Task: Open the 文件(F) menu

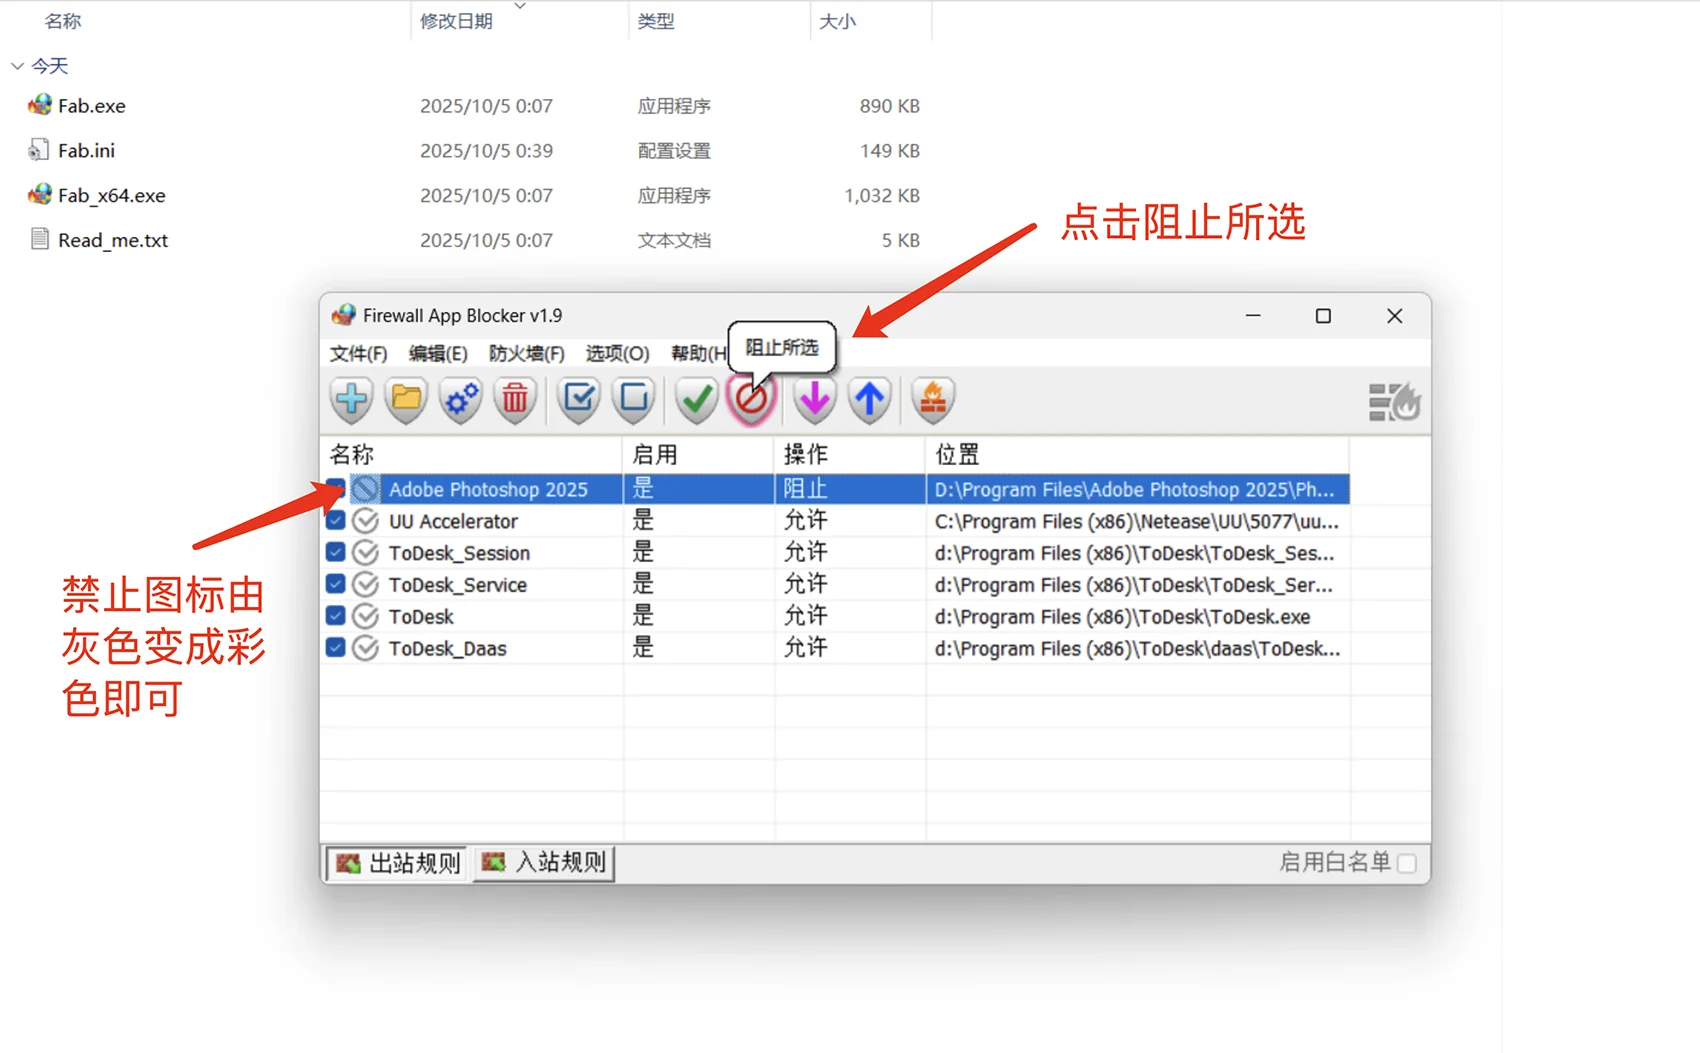Action: click(358, 353)
